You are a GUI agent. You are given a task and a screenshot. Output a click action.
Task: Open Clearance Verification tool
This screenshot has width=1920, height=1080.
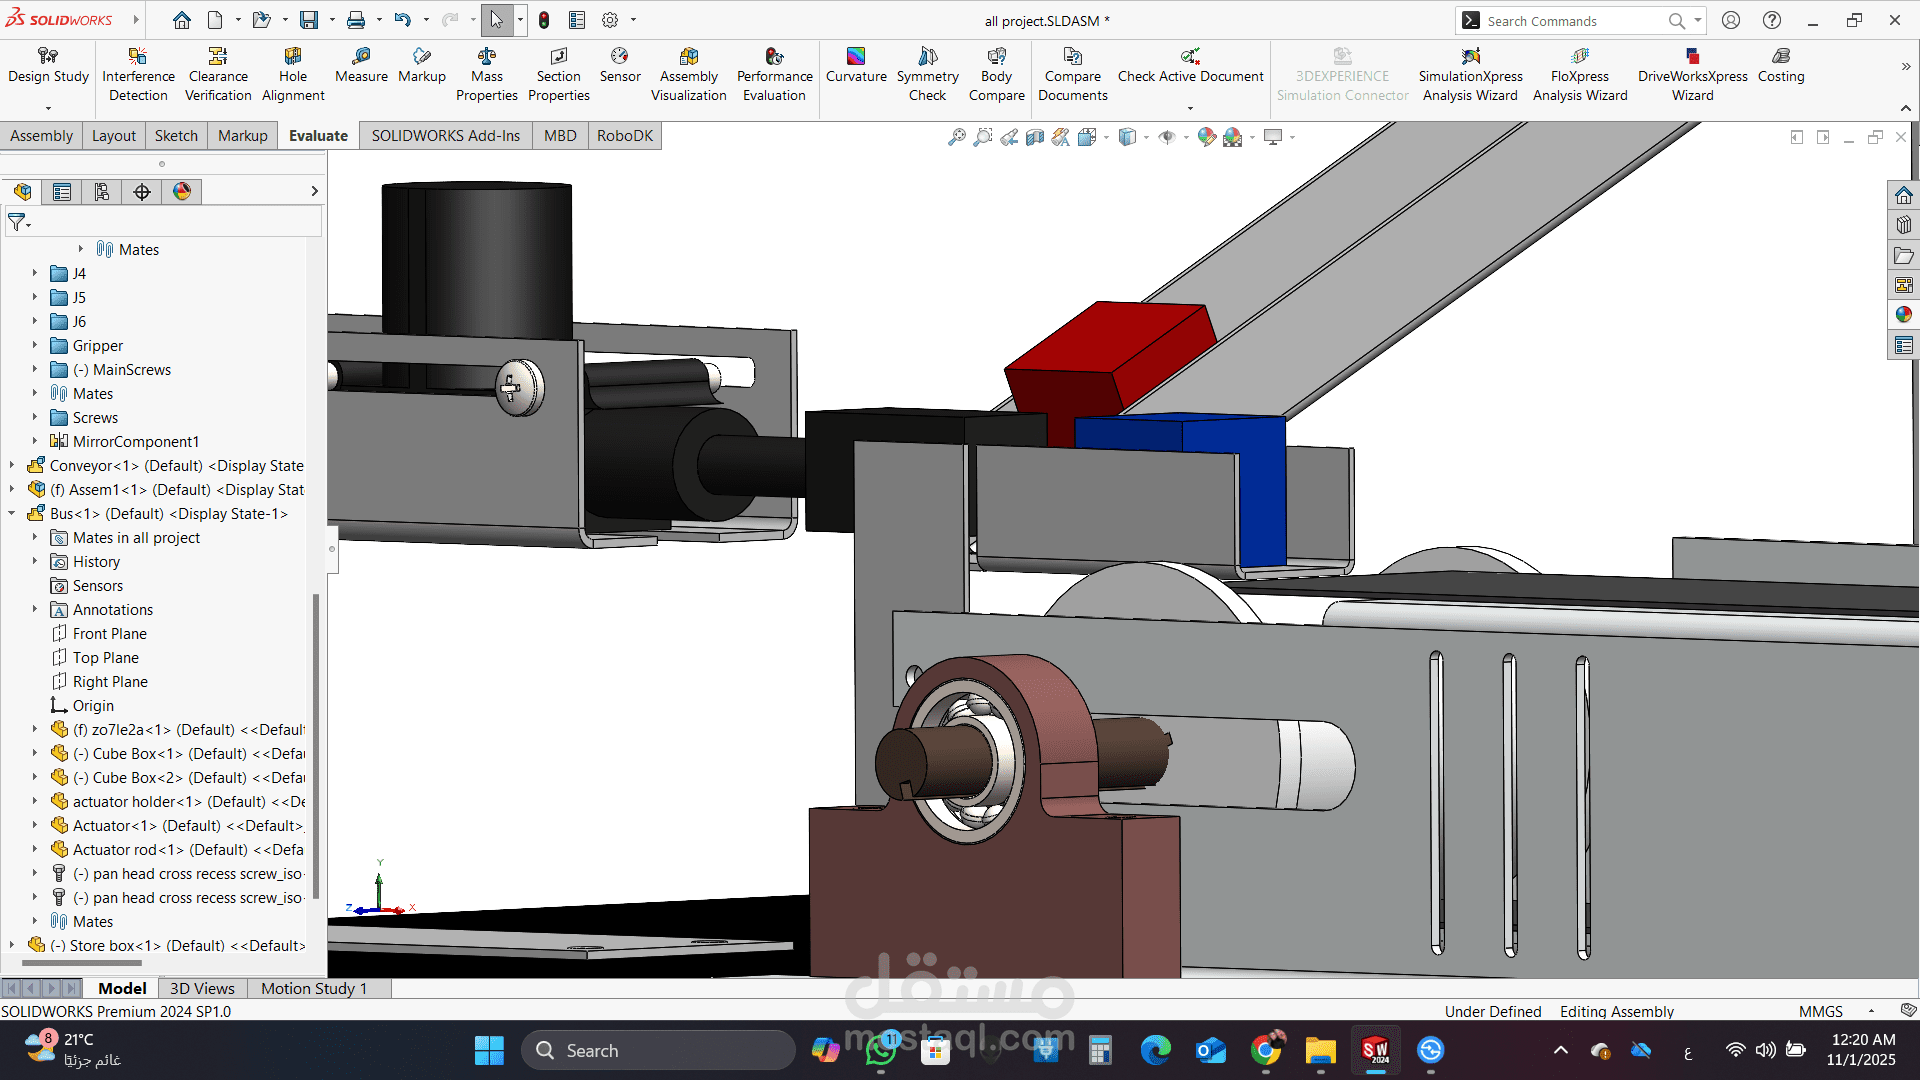coord(218,75)
